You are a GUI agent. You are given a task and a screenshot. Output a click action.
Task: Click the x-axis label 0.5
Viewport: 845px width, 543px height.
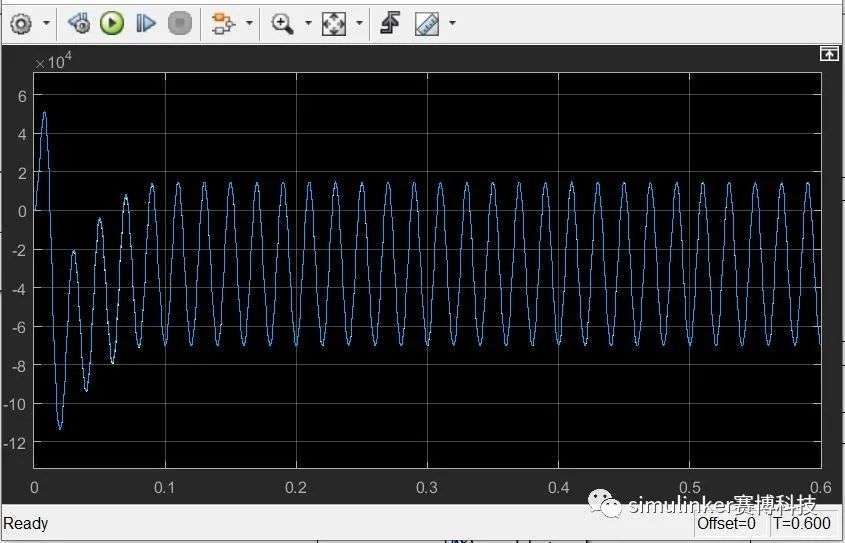689,488
